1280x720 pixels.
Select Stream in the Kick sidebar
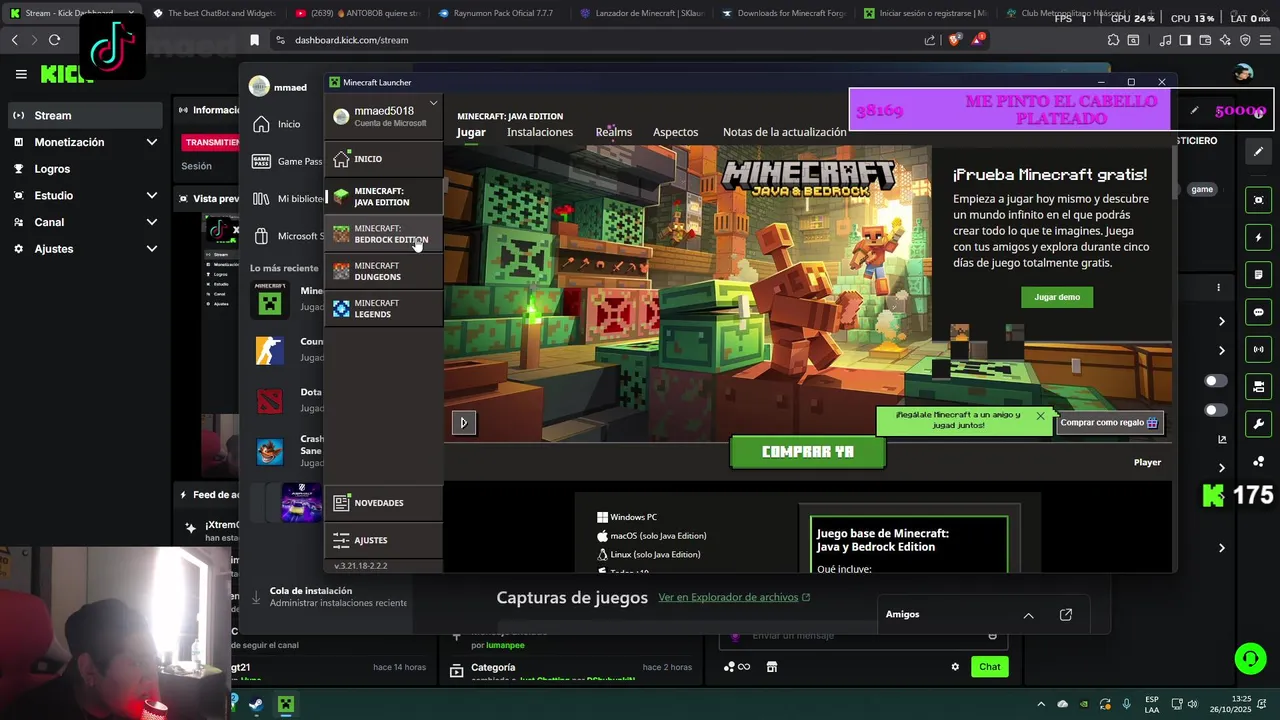pos(85,115)
